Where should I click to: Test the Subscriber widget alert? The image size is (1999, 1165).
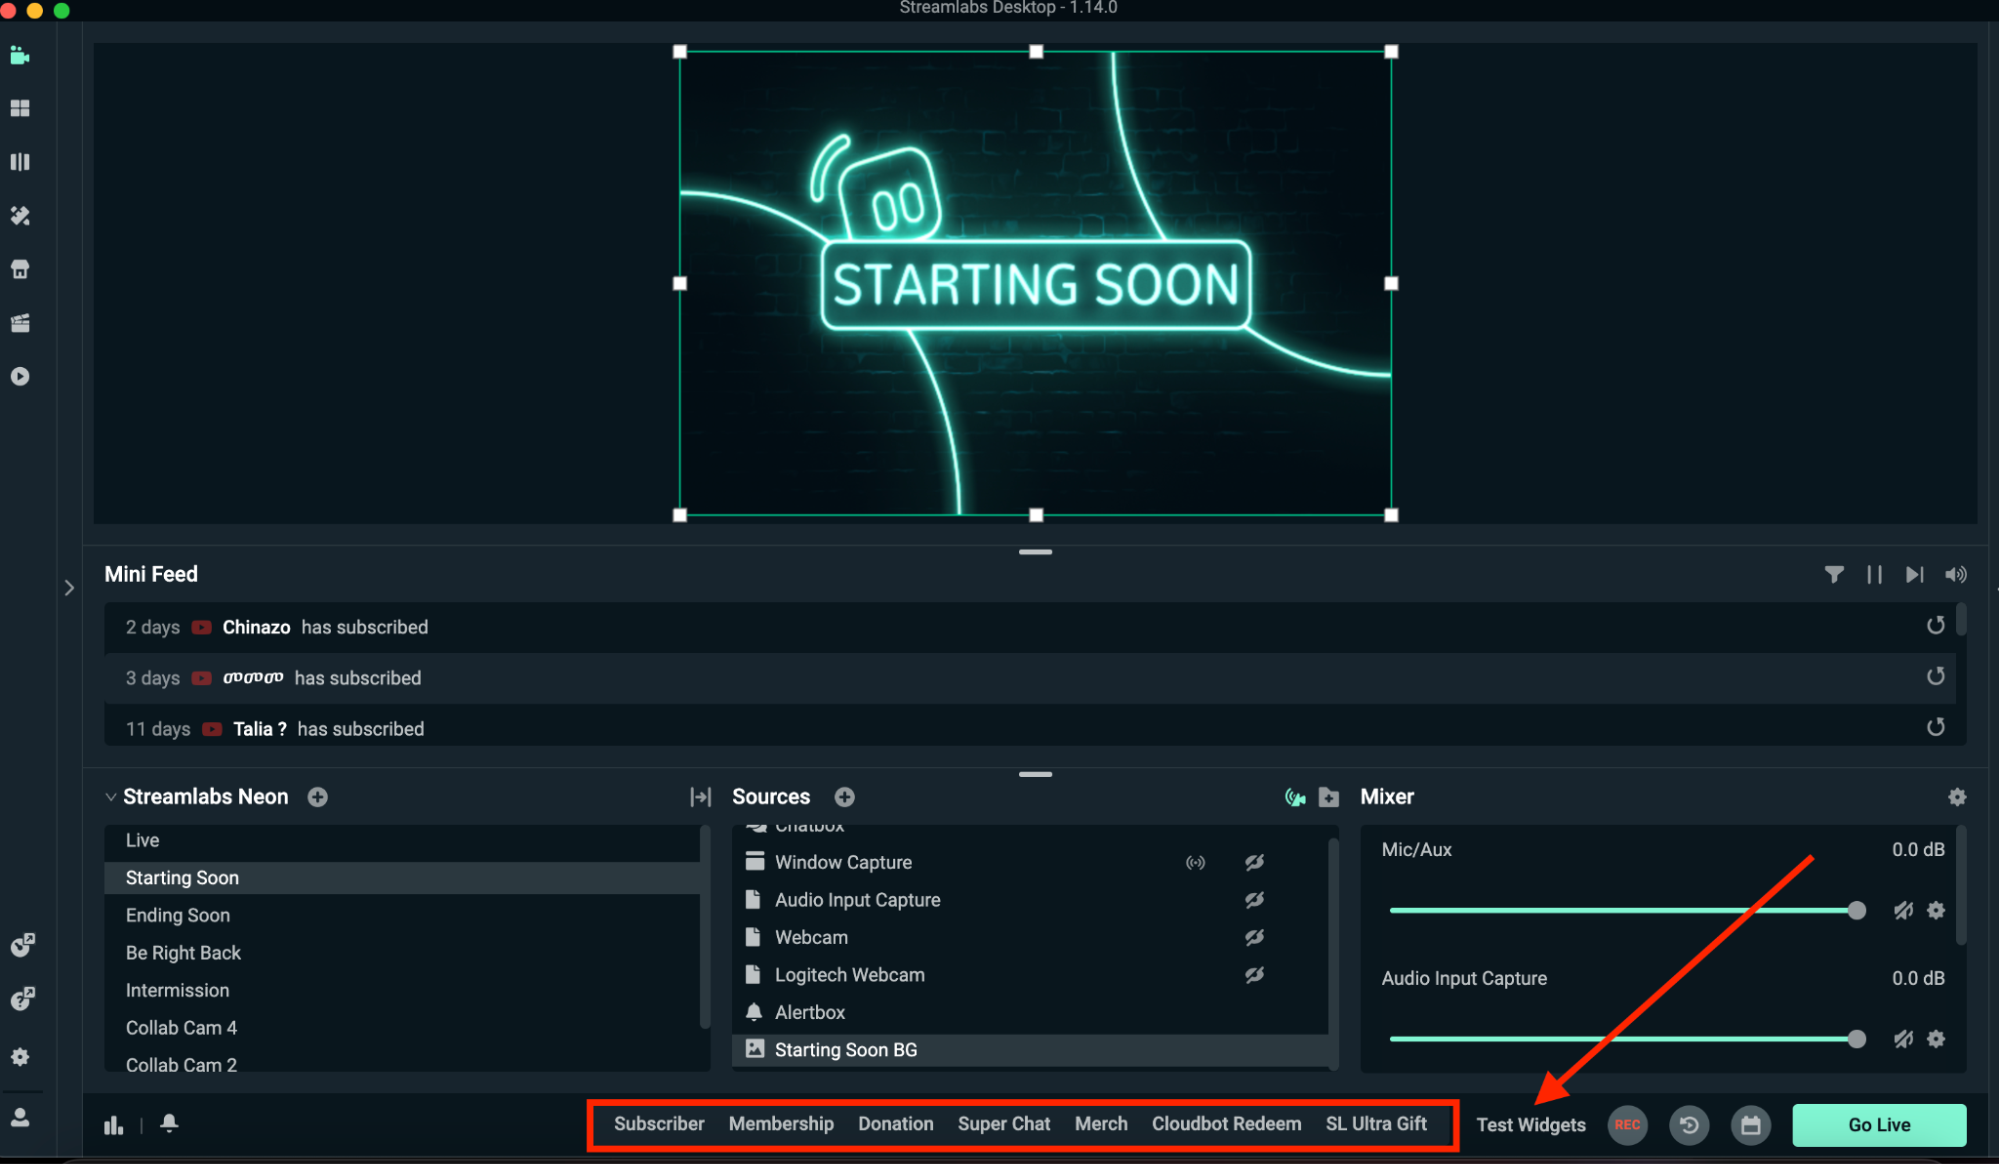point(659,1124)
